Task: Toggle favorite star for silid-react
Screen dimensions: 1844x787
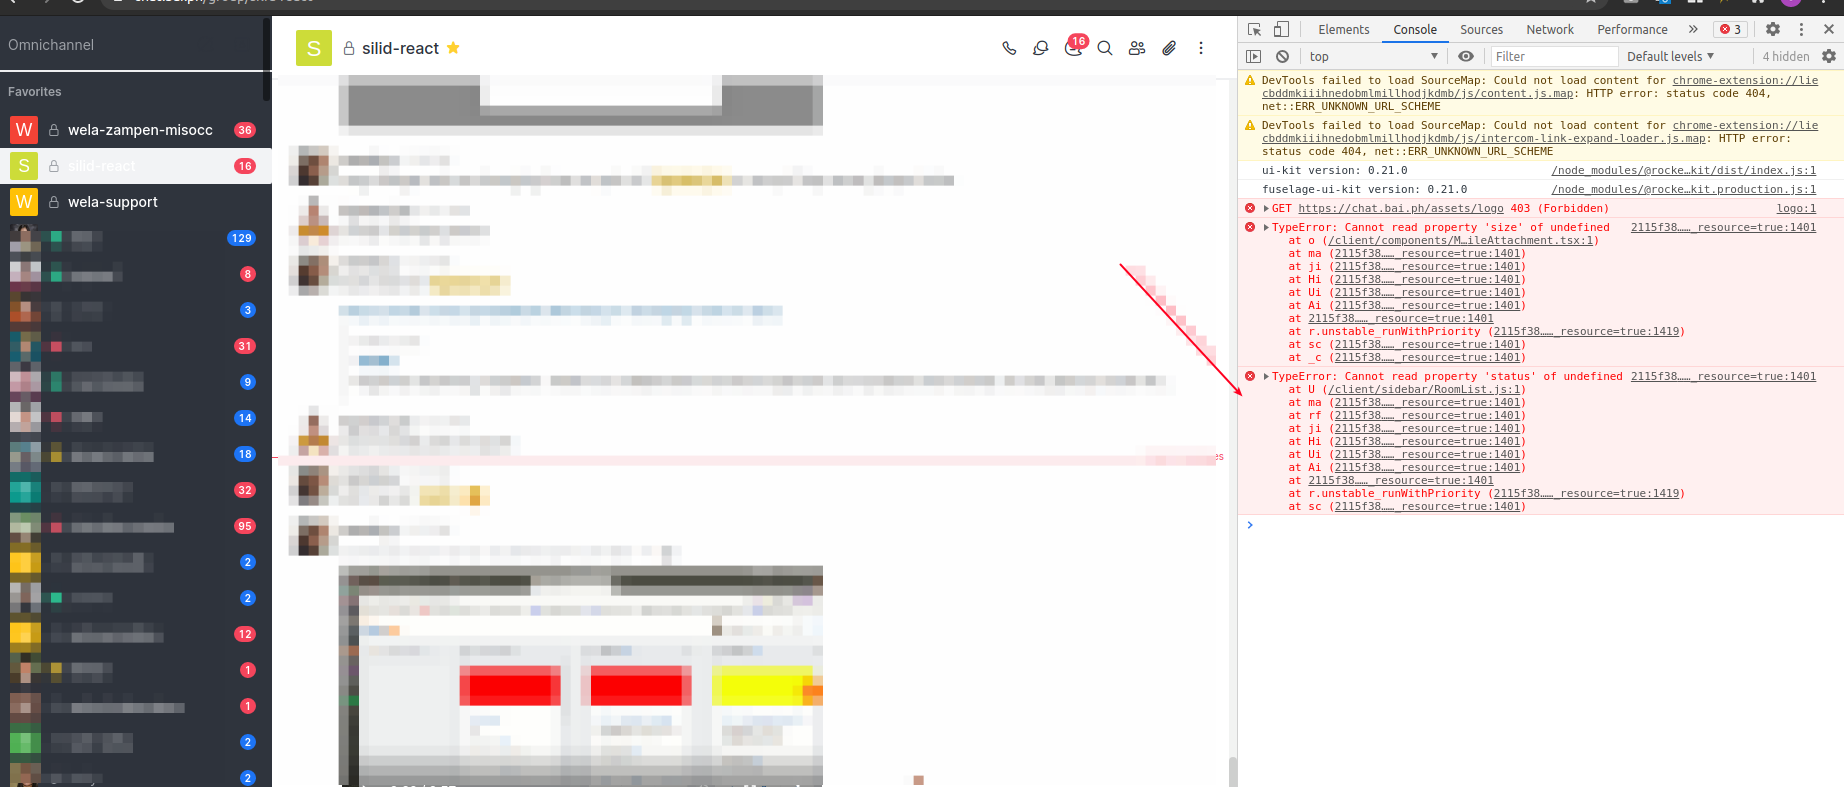Action: point(453,48)
